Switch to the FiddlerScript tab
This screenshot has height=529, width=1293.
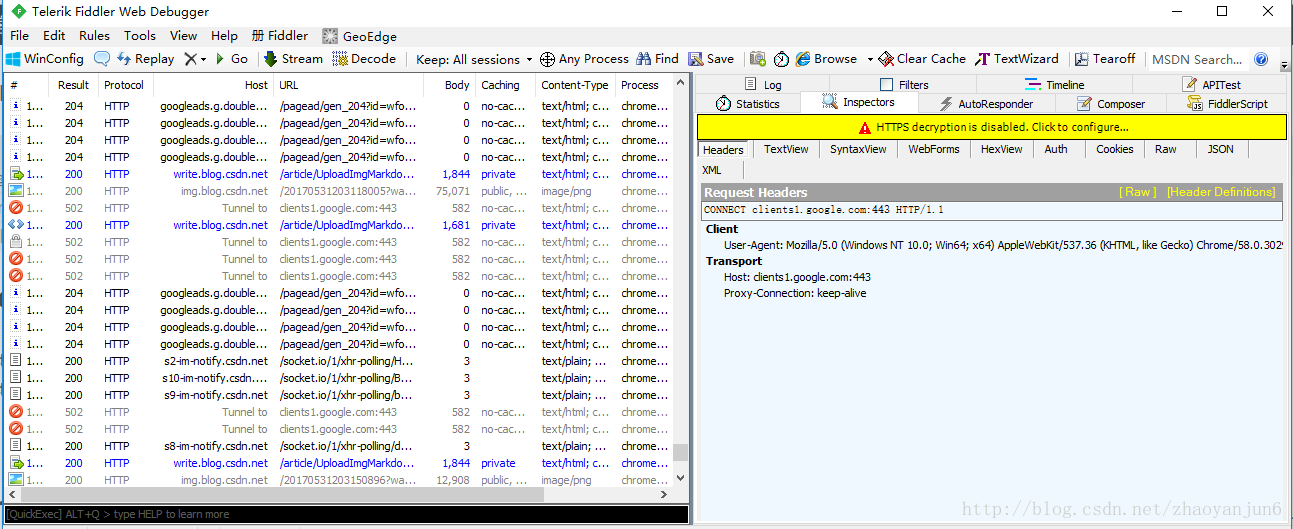click(1227, 103)
